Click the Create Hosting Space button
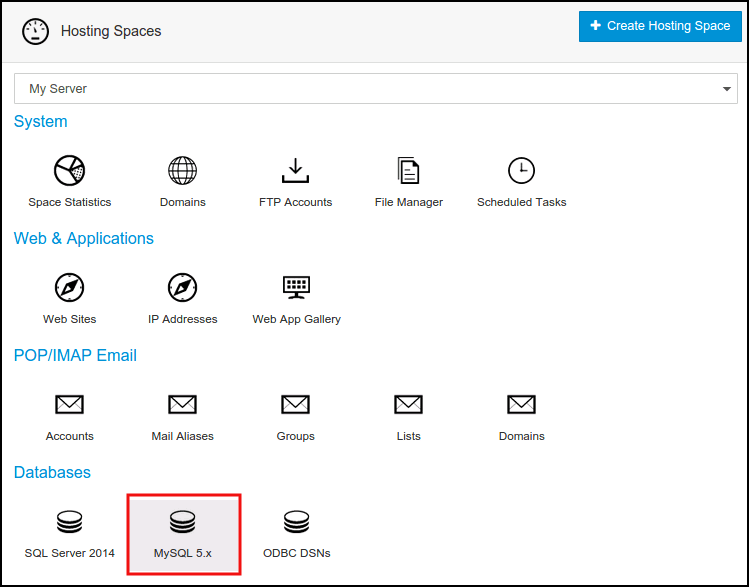The width and height of the screenshot is (749, 587). (659, 26)
